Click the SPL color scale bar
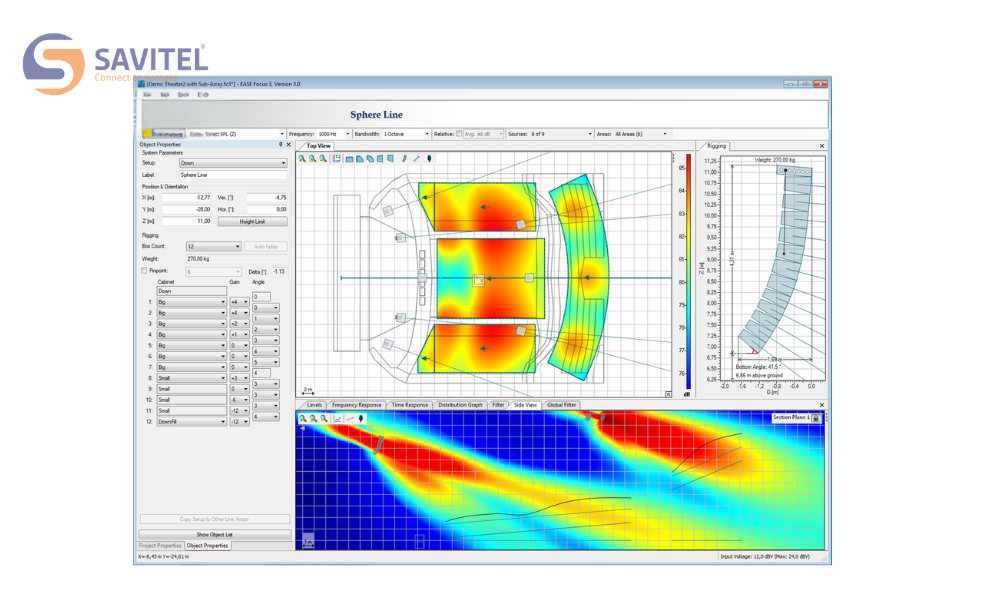1000x600 pixels. pos(689,272)
